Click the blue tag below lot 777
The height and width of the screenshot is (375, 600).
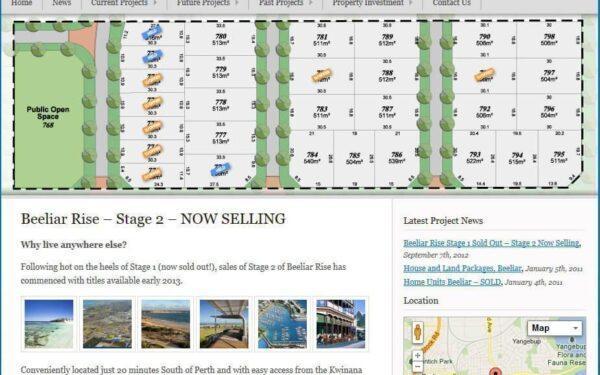[x=221, y=170]
